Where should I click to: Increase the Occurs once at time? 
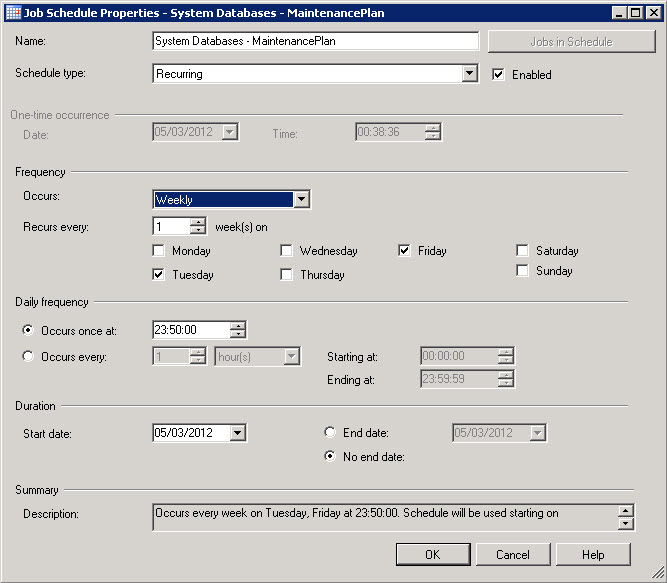click(238, 326)
